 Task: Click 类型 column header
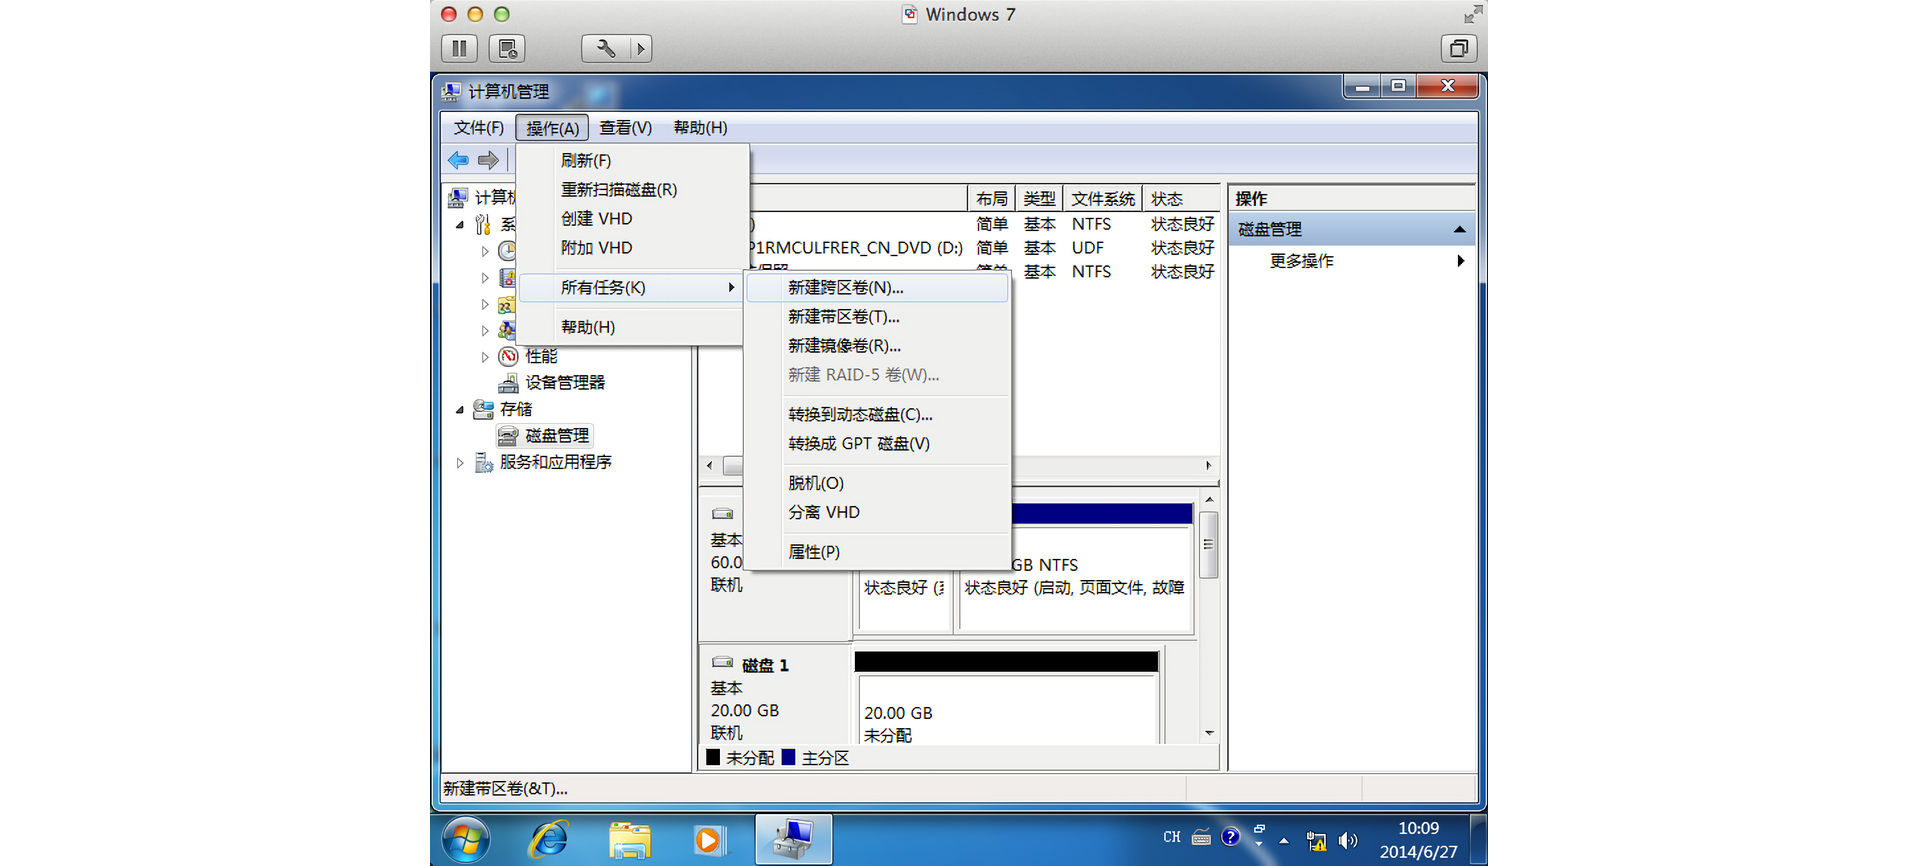(1039, 199)
